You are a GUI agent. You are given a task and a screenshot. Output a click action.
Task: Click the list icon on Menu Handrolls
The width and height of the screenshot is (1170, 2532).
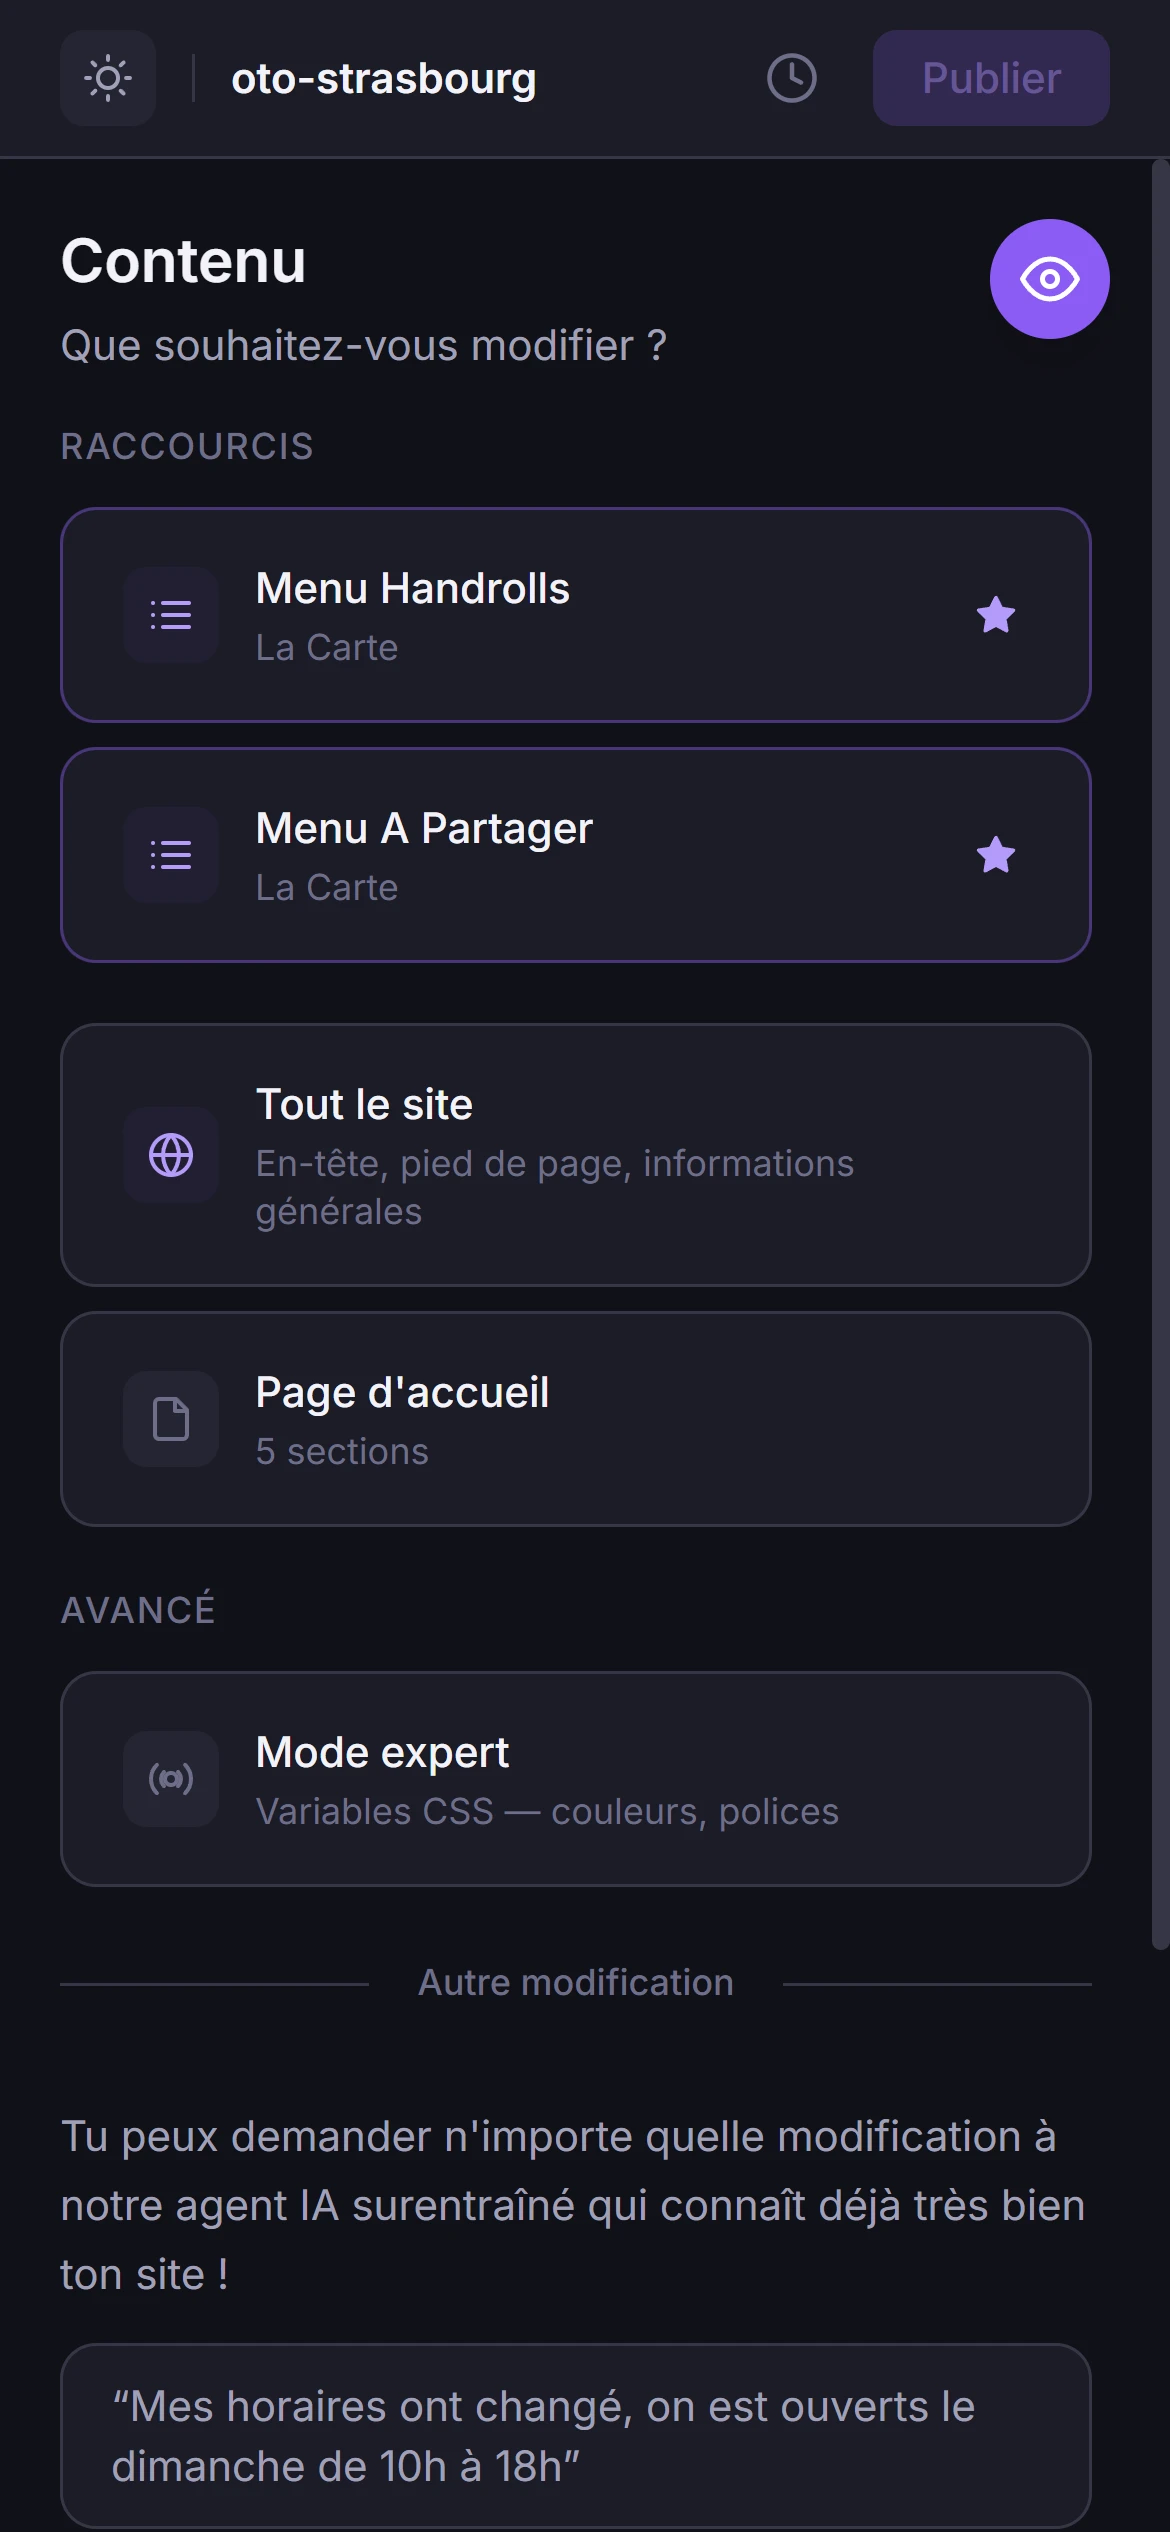pyautogui.click(x=170, y=615)
